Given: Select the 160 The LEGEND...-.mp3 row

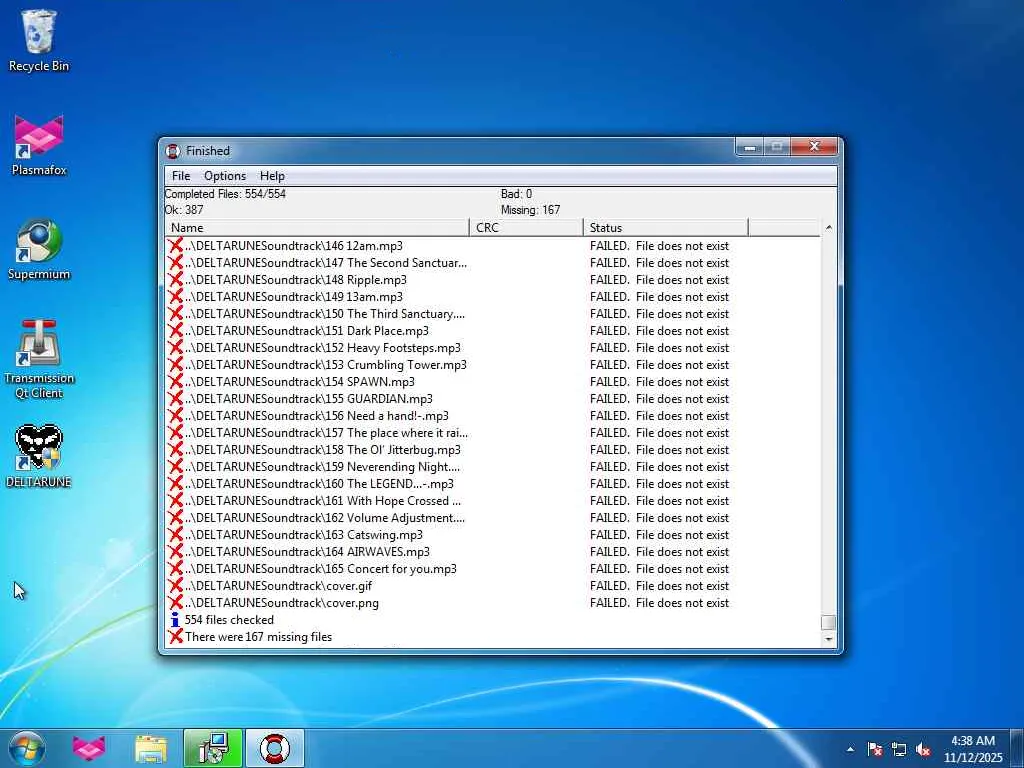Looking at the screenshot, I should (x=493, y=483).
